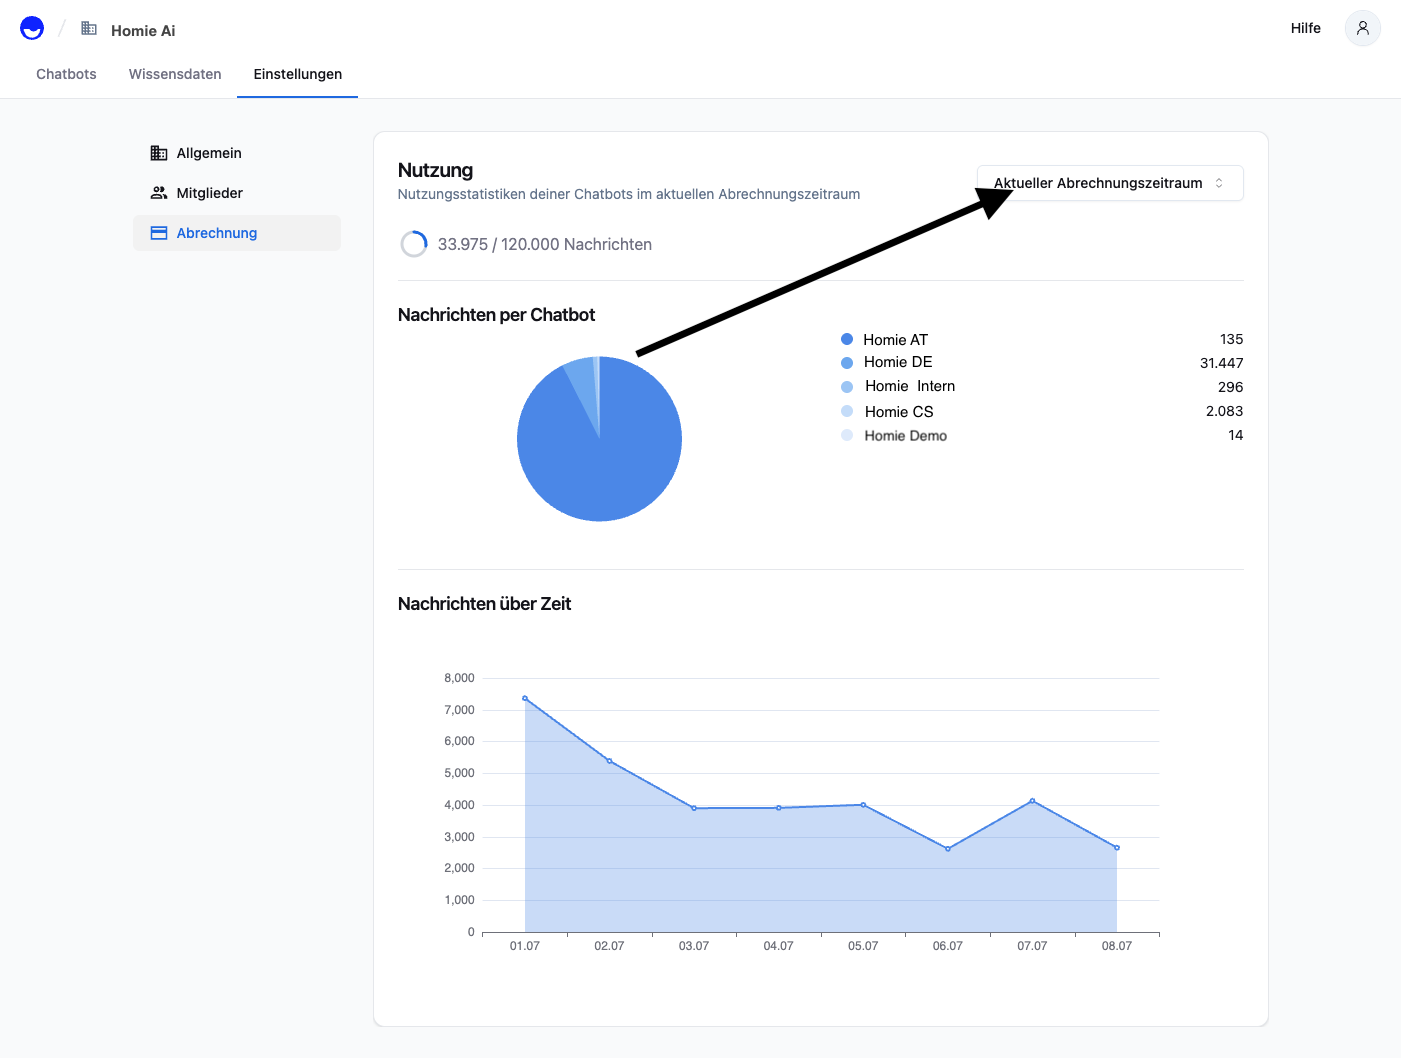Click the 33.975 / 120.000 Nachrichten text
1401x1058 pixels.
coord(545,244)
